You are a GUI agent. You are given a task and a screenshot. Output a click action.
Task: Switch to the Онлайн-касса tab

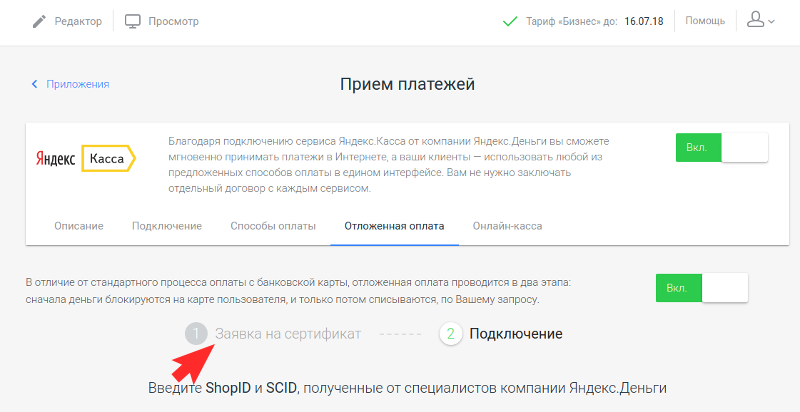[507, 226]
